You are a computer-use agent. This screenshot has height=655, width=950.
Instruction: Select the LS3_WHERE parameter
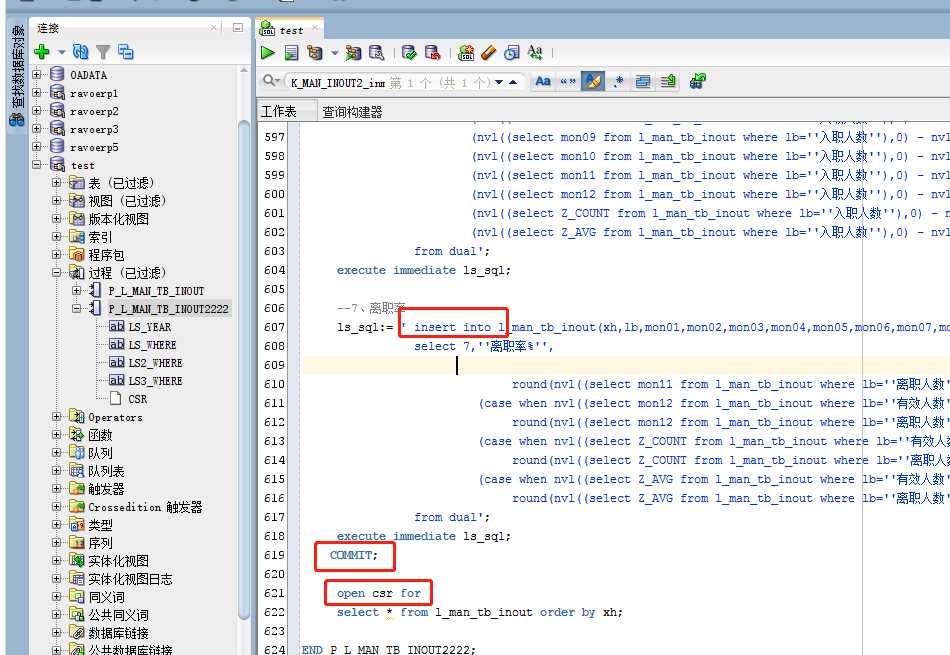[x=155, y=381]
